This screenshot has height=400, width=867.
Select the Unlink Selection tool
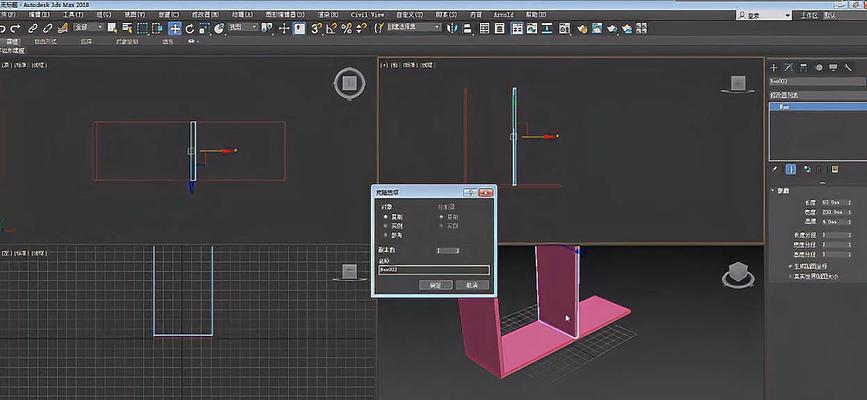48,28
